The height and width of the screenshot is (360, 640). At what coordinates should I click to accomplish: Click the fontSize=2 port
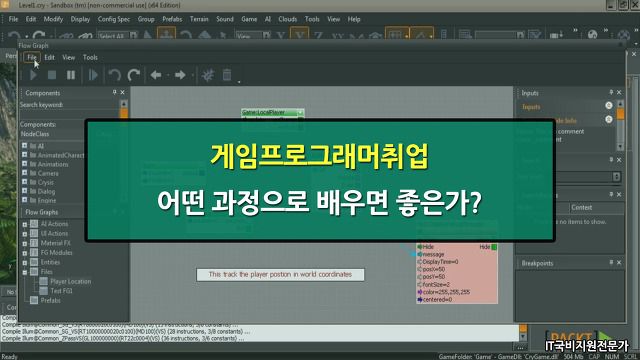433,284
